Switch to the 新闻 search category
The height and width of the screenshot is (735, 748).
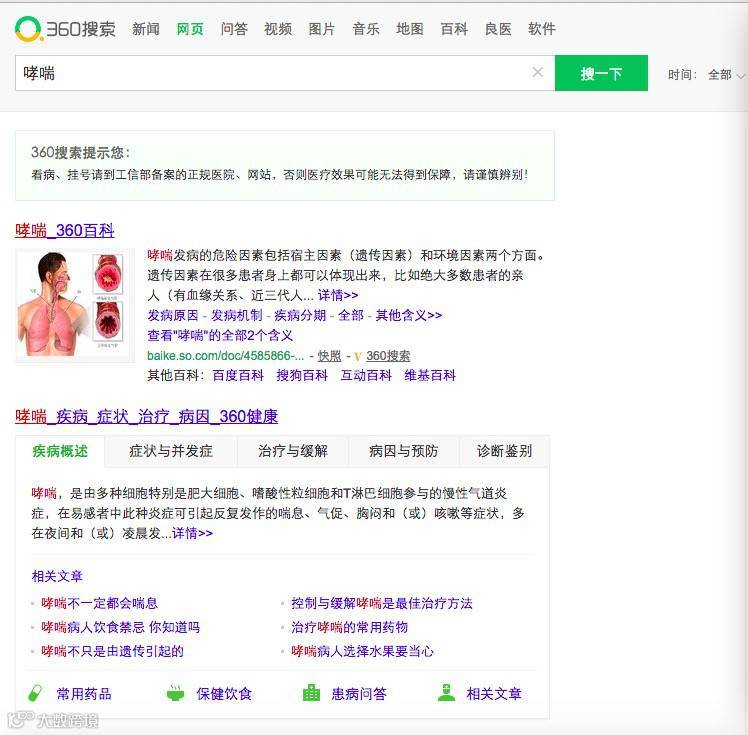click(145, 29)
